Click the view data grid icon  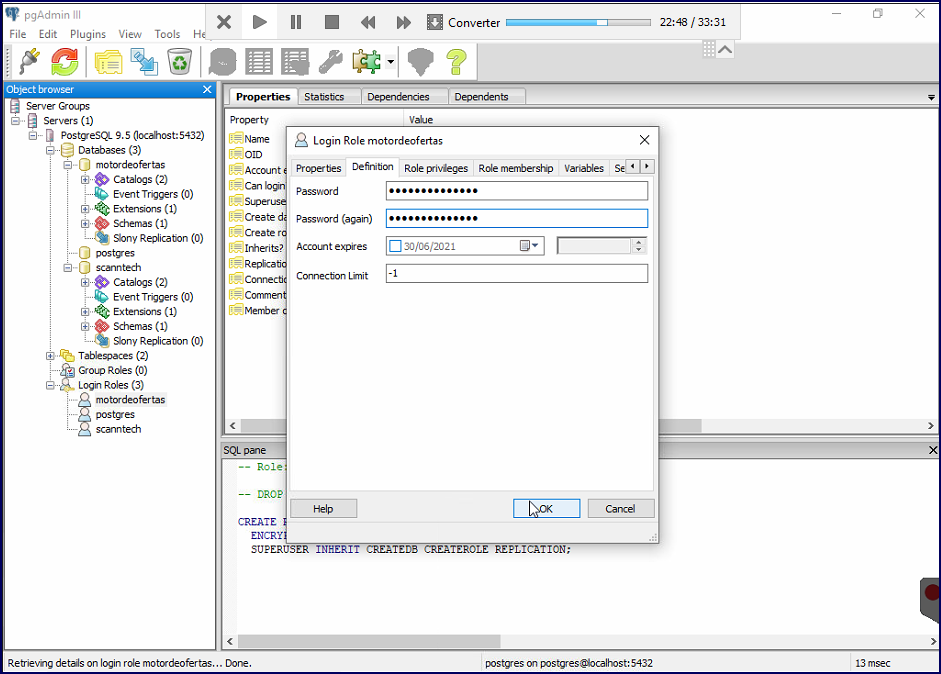[259, 61]
